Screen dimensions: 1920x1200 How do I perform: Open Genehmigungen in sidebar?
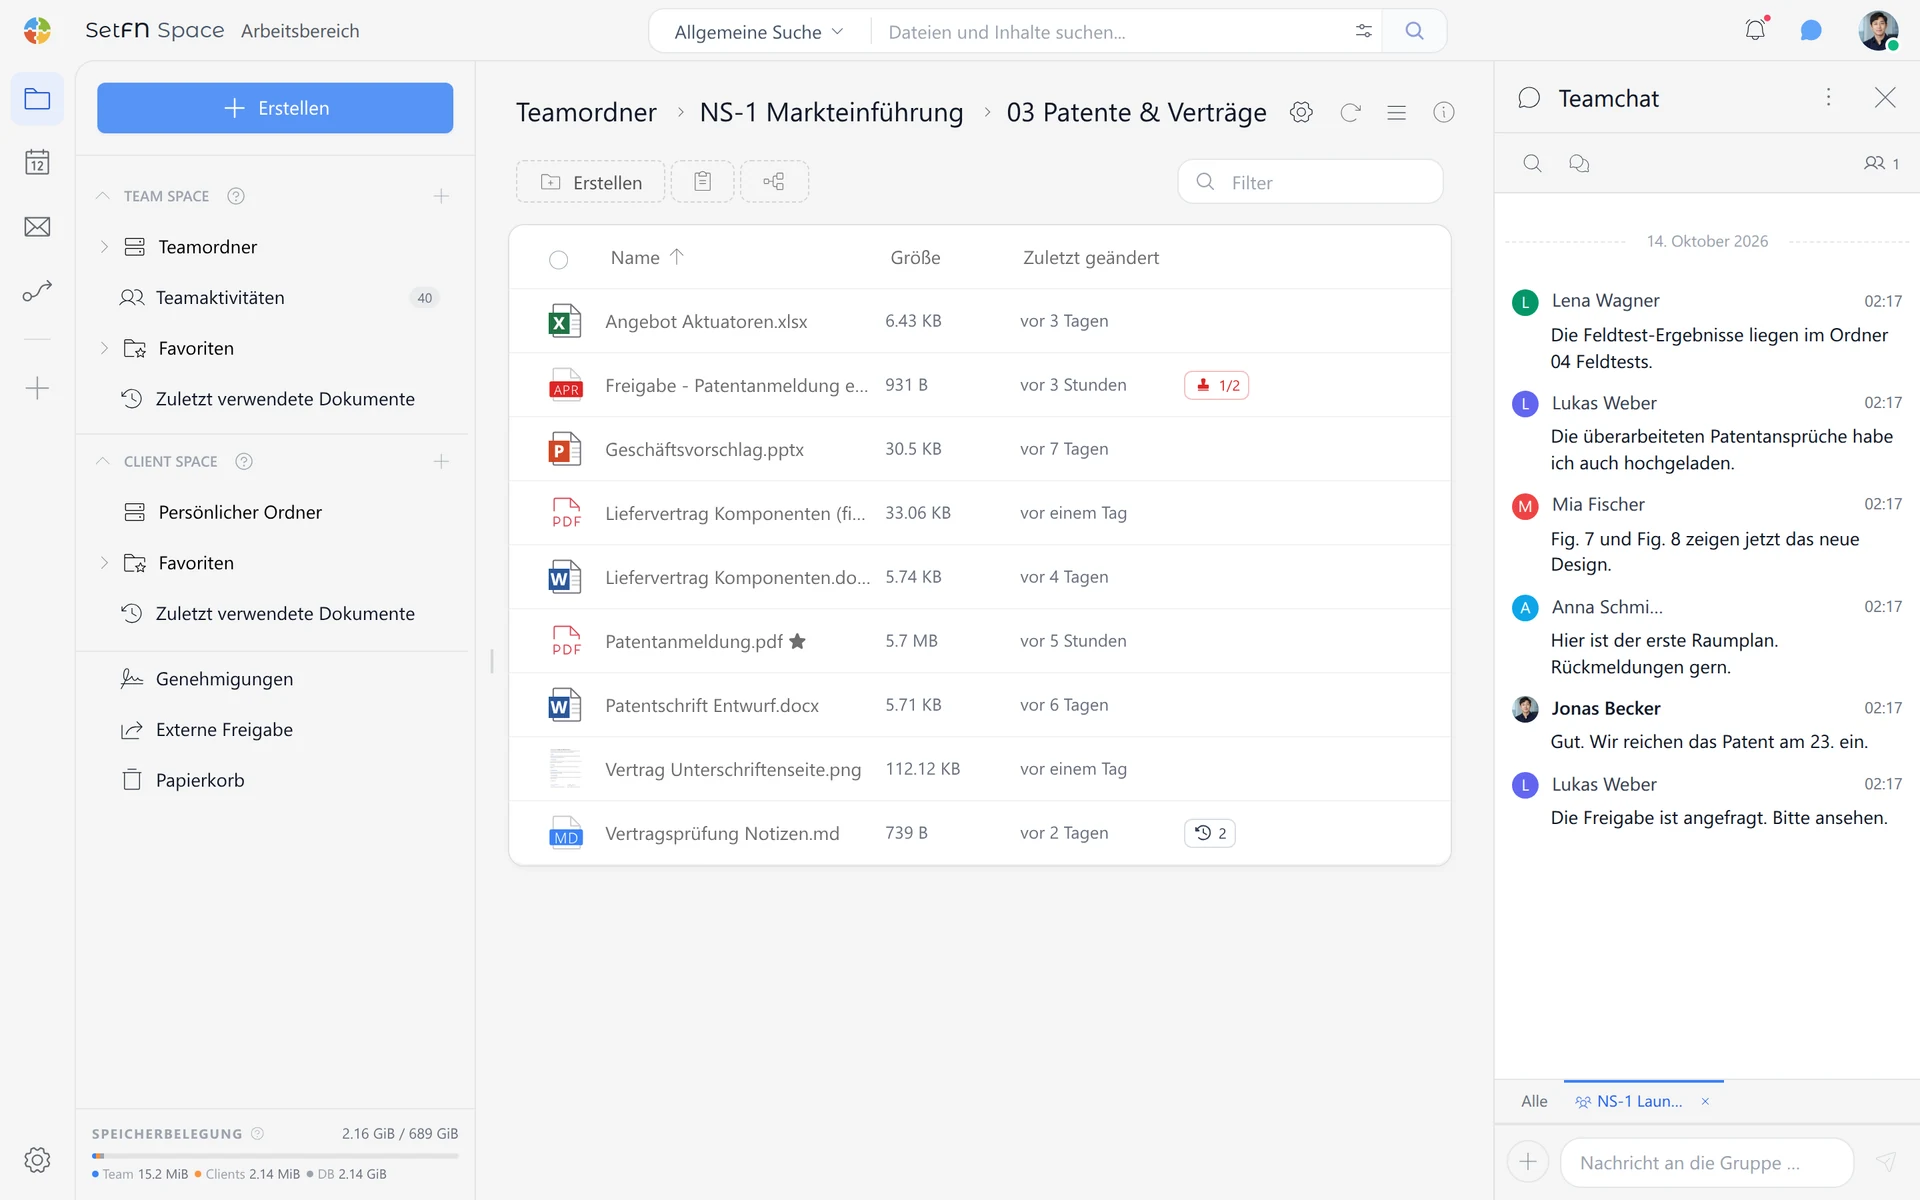coord(224,679)
